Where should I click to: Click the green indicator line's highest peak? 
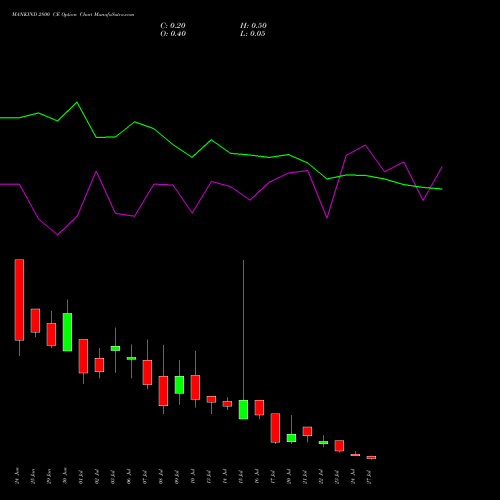coord(77,102)
